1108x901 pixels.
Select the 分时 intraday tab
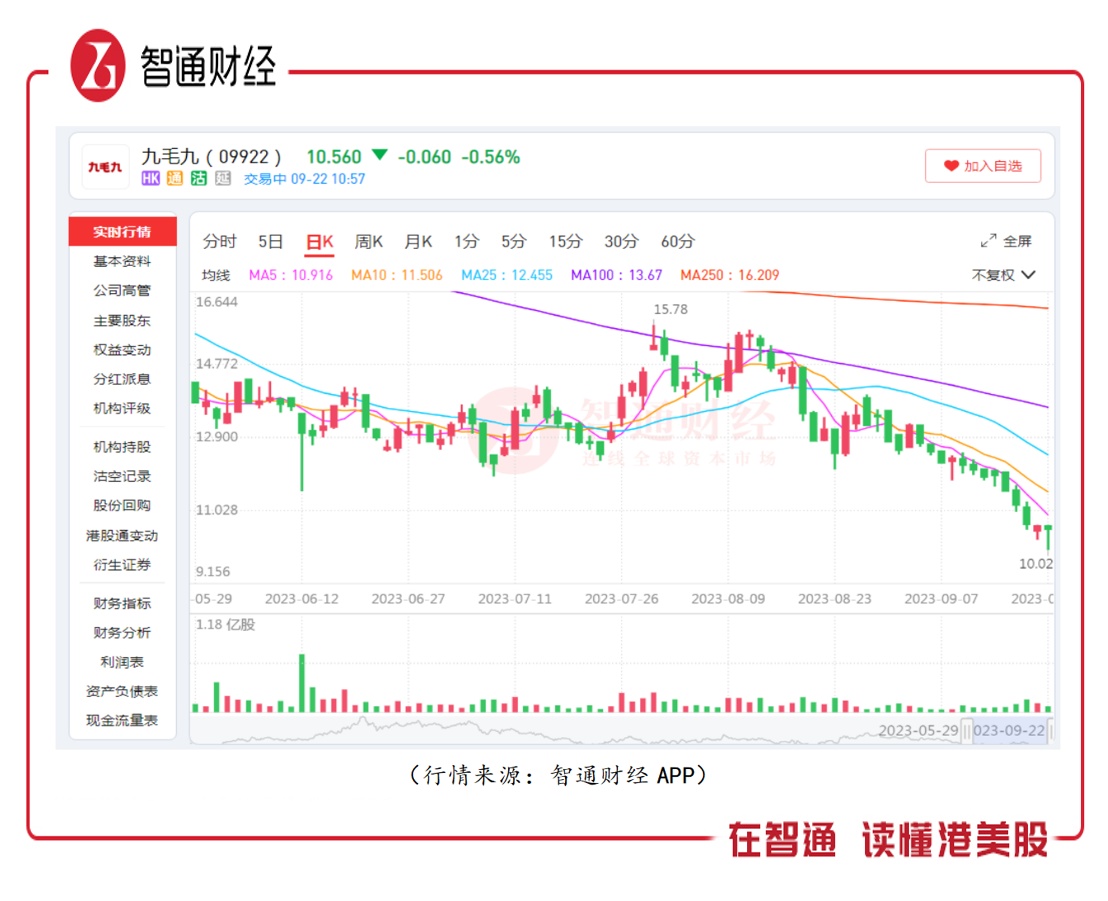(x=219, y=242)
